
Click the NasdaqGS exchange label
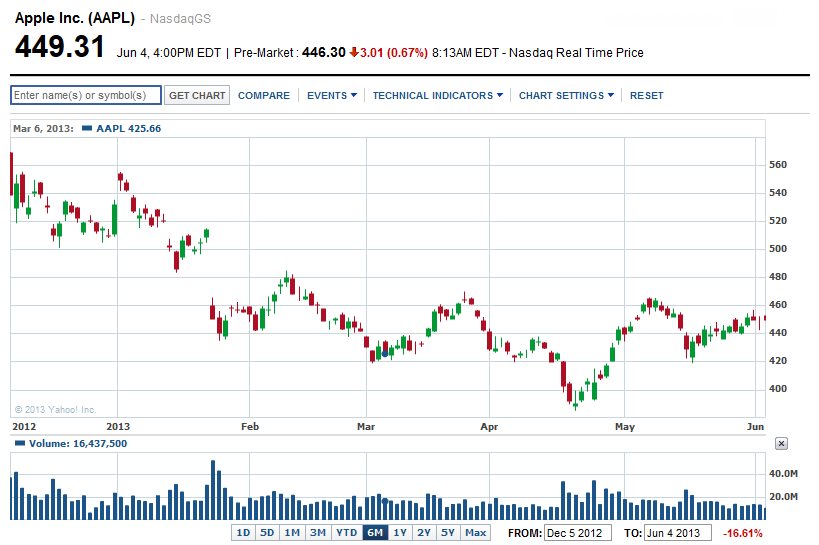(x=180, y=19)
